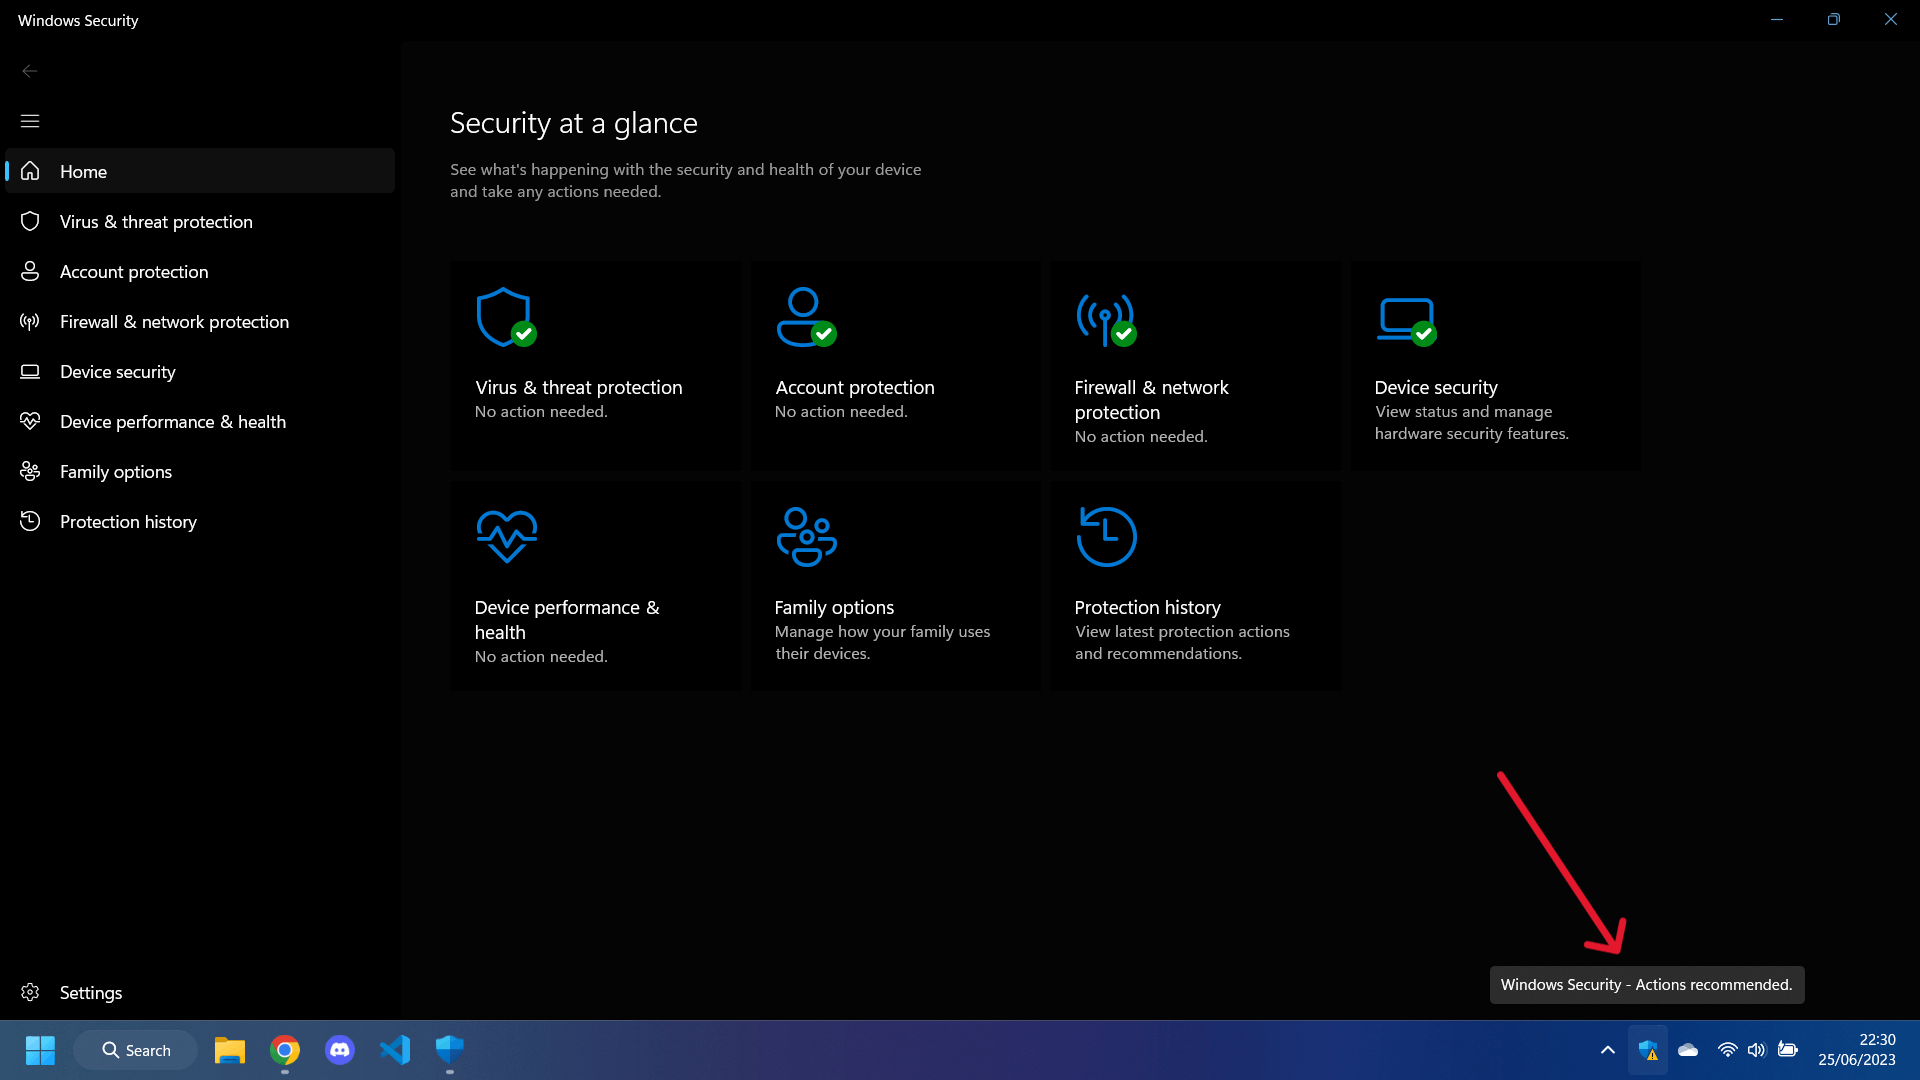Image resolution: width=1920 pixels, height=1080 pixels.
Task: Click Windows Security warning icon in system tray
Action: [1647, 1050]
